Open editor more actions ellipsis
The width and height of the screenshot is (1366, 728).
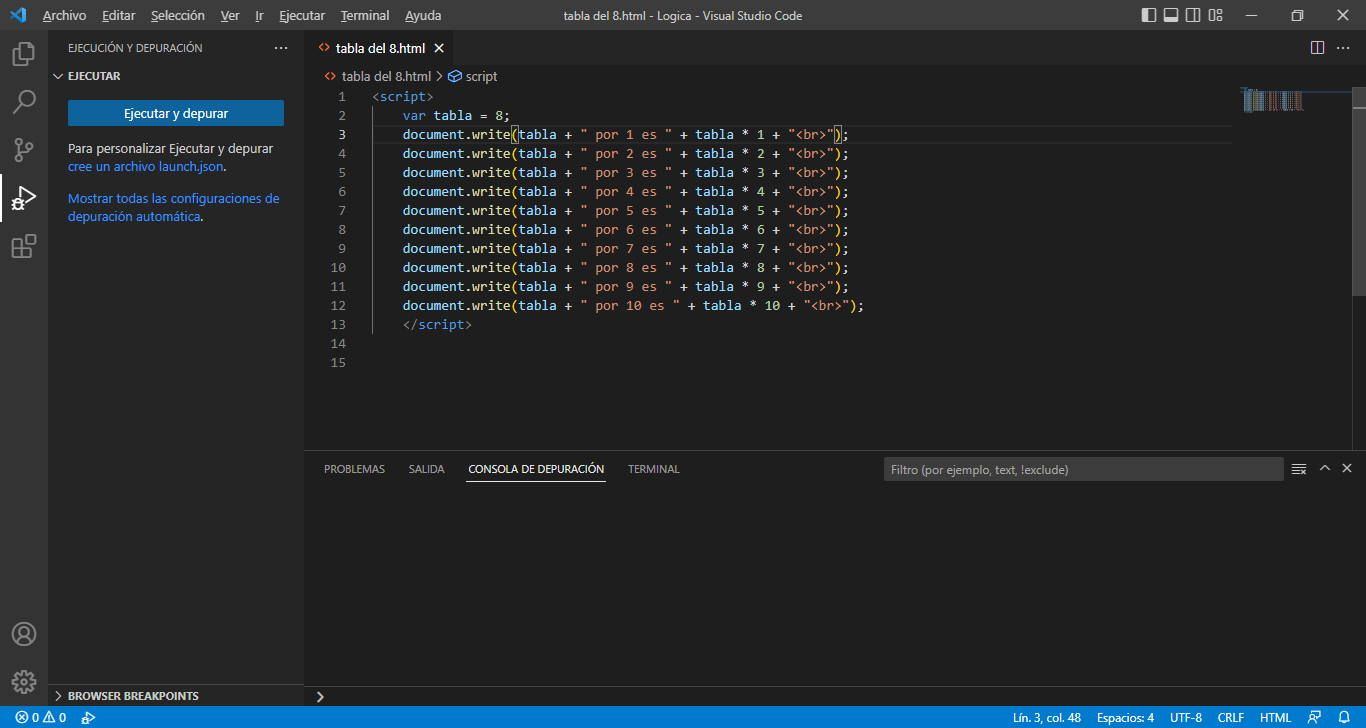coord(1343,48)
